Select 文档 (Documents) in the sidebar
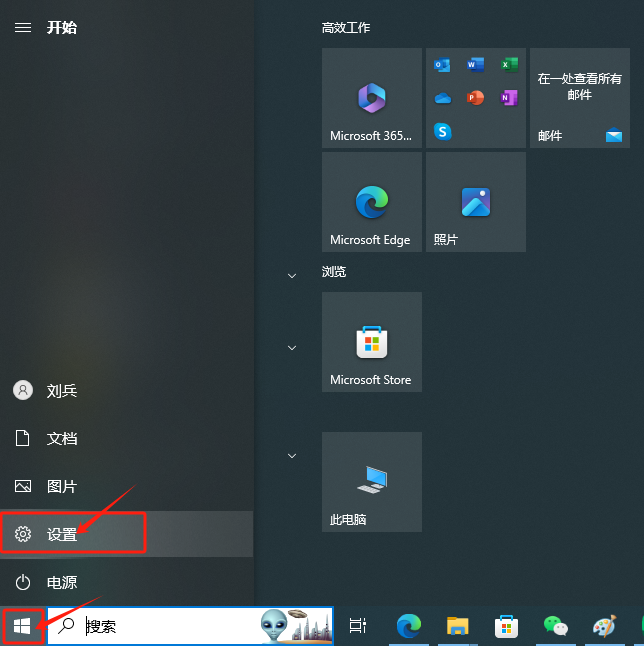The height and width of the screenshot is (646, 644). [x=62, y=438]
